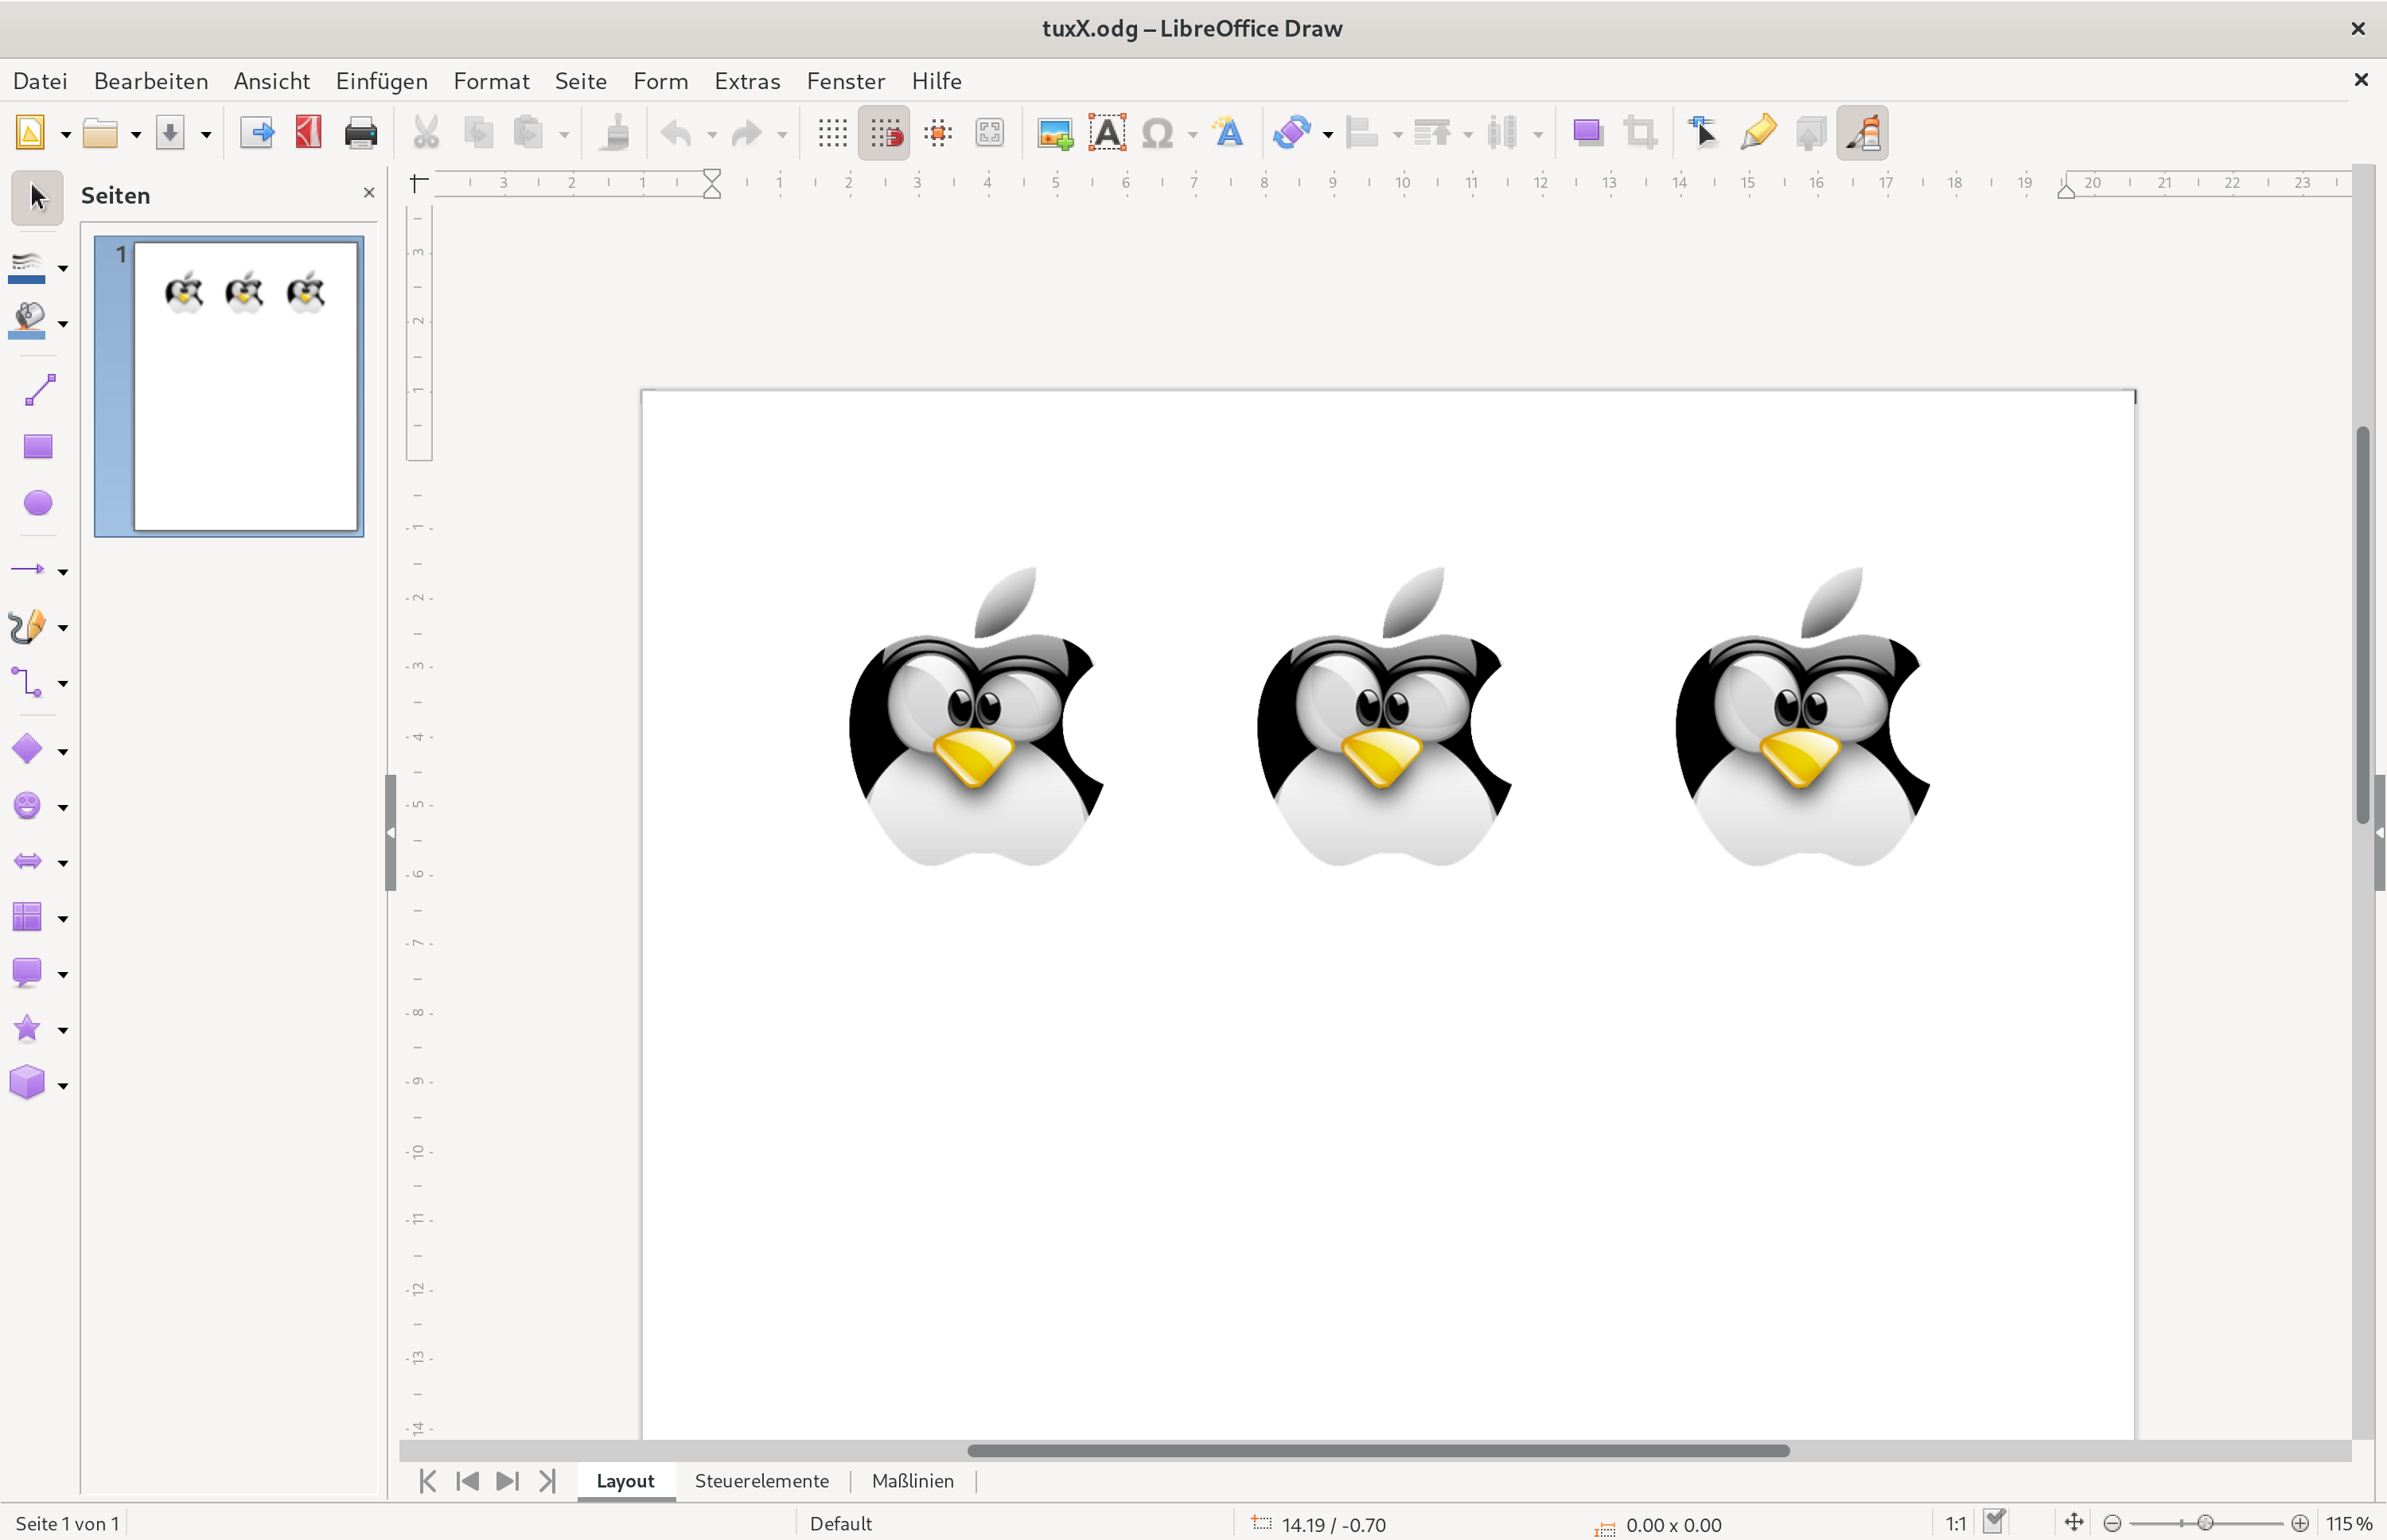This screenshot has height=1540, width=2387.
Task: Click the 115% zoom level text
Action: 2348,1523
